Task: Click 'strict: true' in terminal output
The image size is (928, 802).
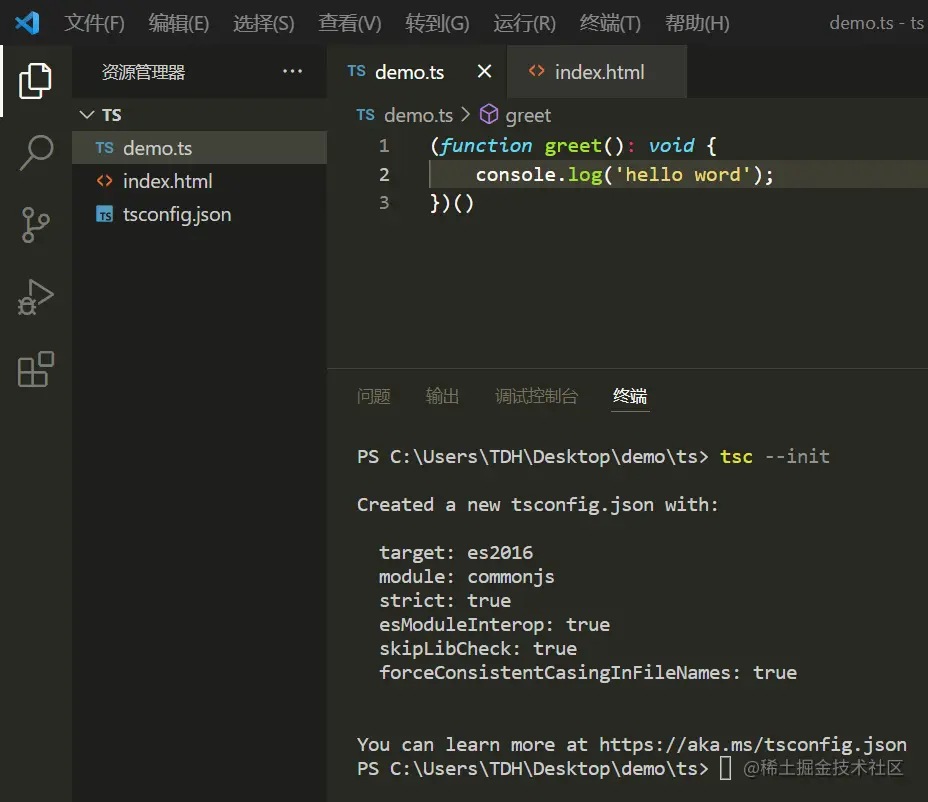Action: (445, 601)
